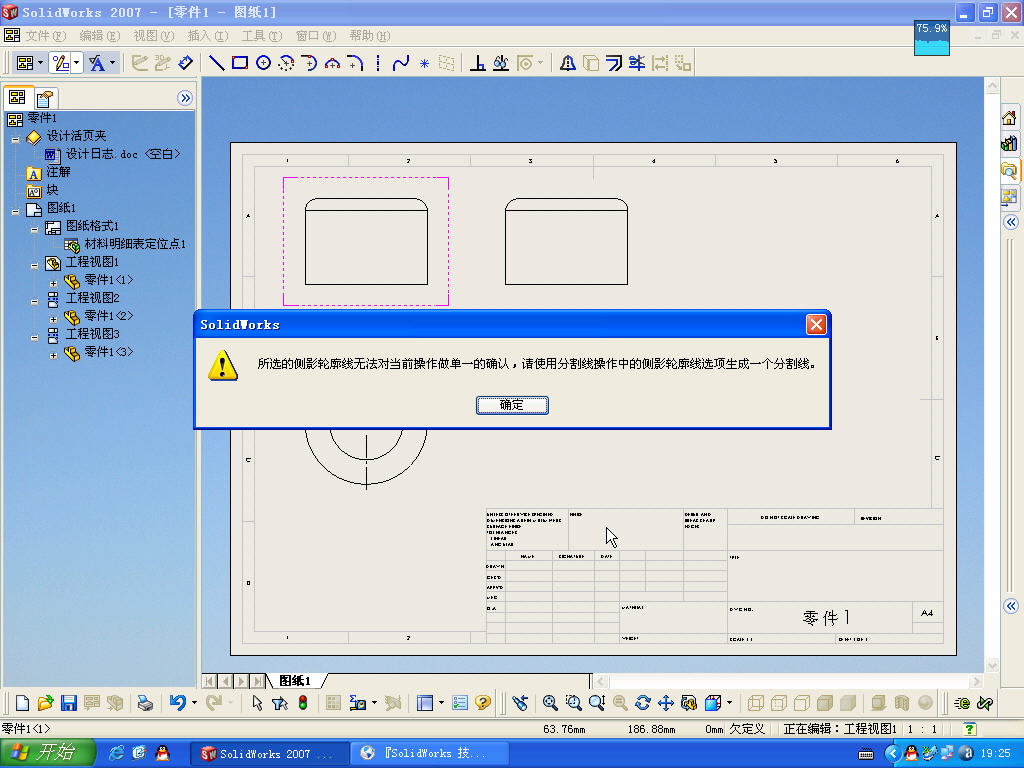Click the 『SolidWorks 技... browser taskbar button

click(x=429, y=754)
